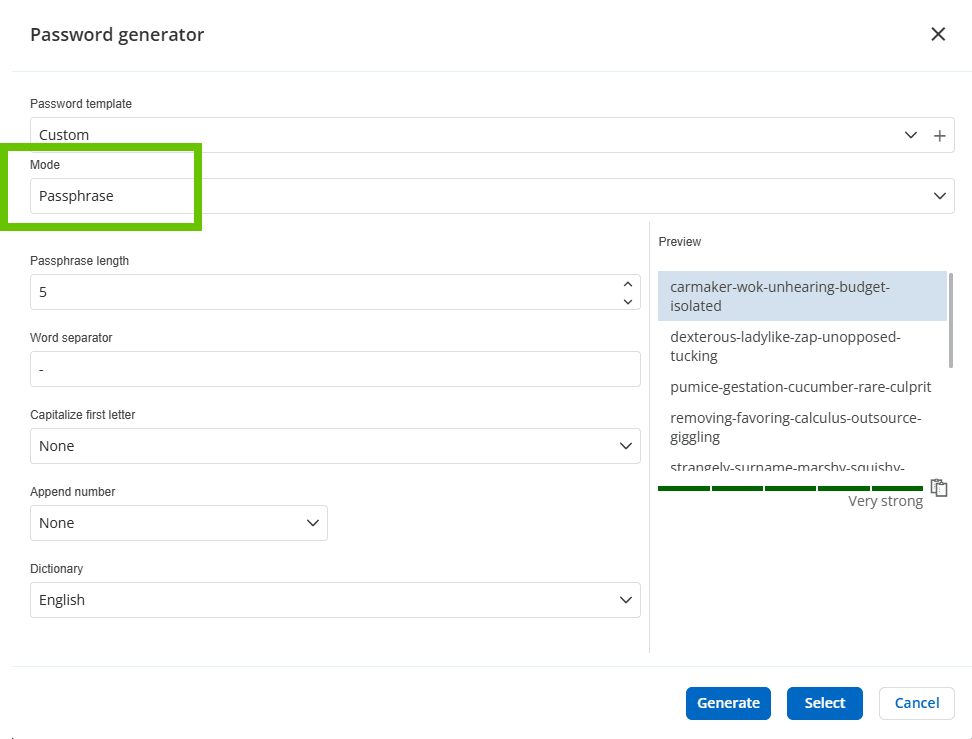
Task: Click into the Word separator field
Action: point(335,369)
